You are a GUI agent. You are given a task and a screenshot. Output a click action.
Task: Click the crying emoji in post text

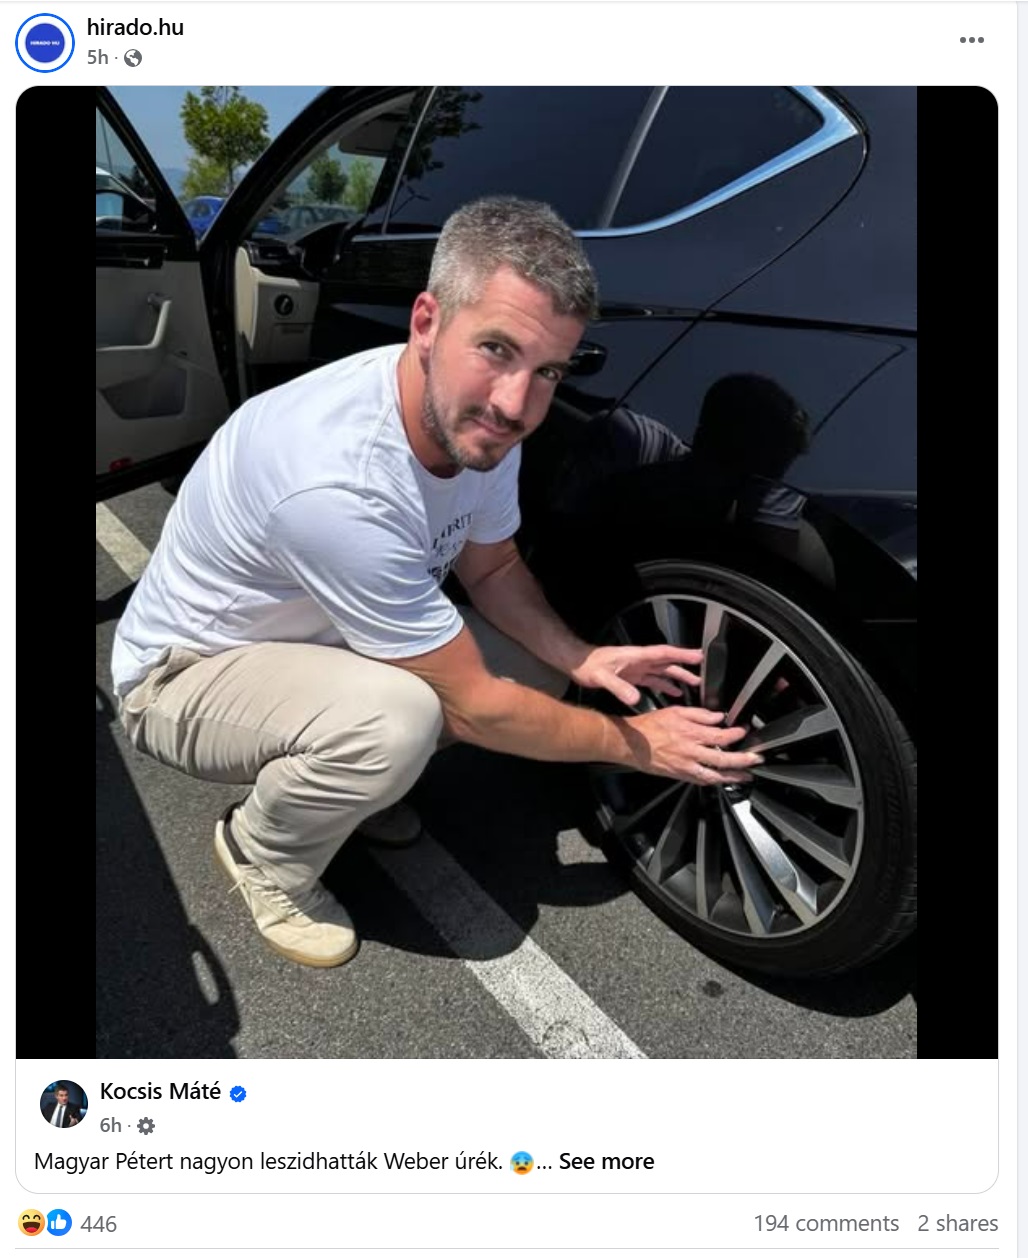[521, 1162]
